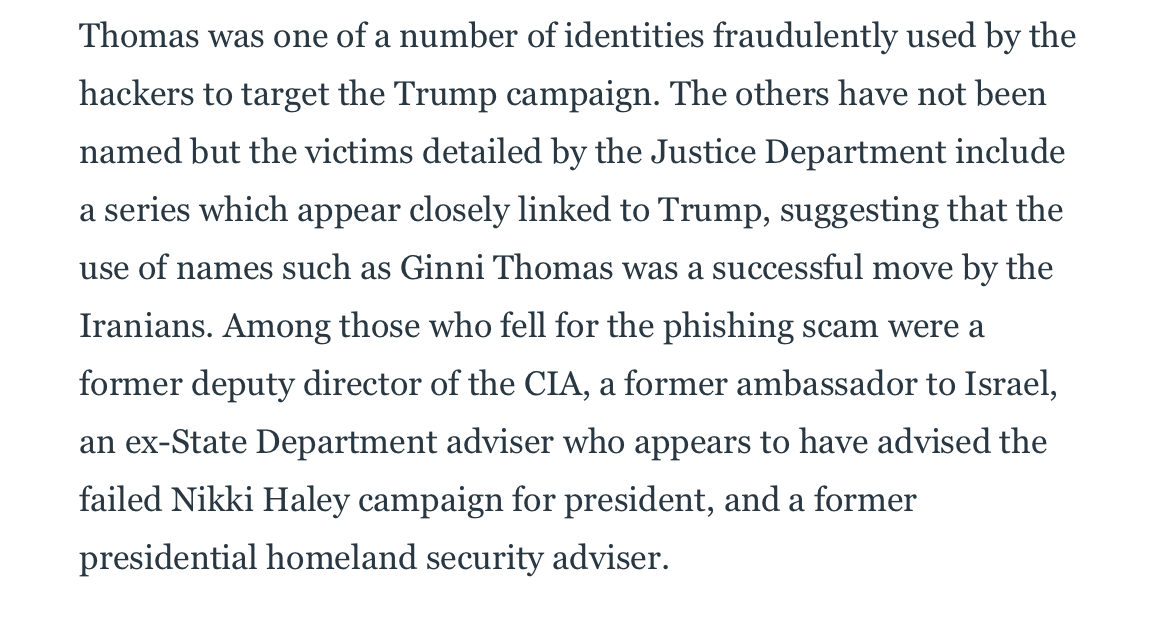Click the word "Israel" in the paragraph
Image resolution: width=1150 pixels, height=627 pixels.
[x=1010, y=384]
